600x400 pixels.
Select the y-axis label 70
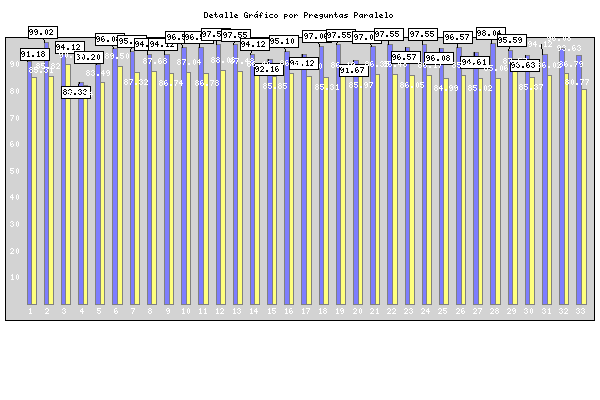click(15, 118)
